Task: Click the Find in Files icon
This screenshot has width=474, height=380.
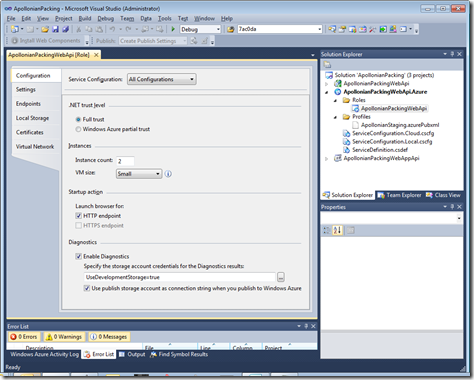Action: (230, 29)
